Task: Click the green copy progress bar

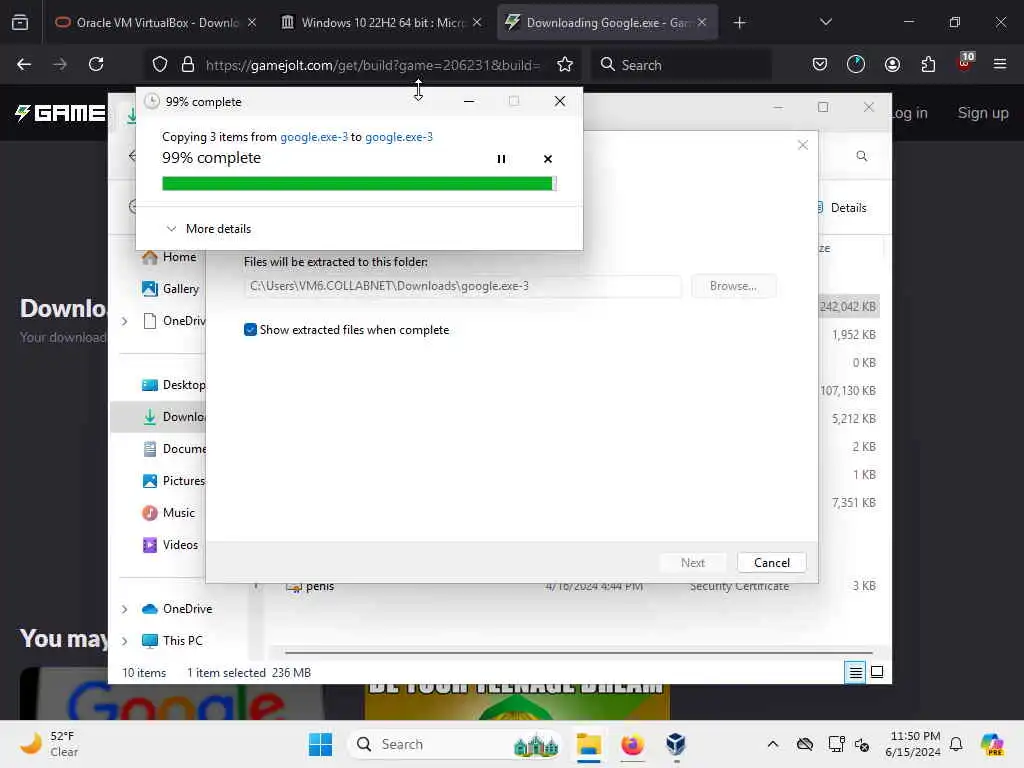Action: [x=359, y=184]
